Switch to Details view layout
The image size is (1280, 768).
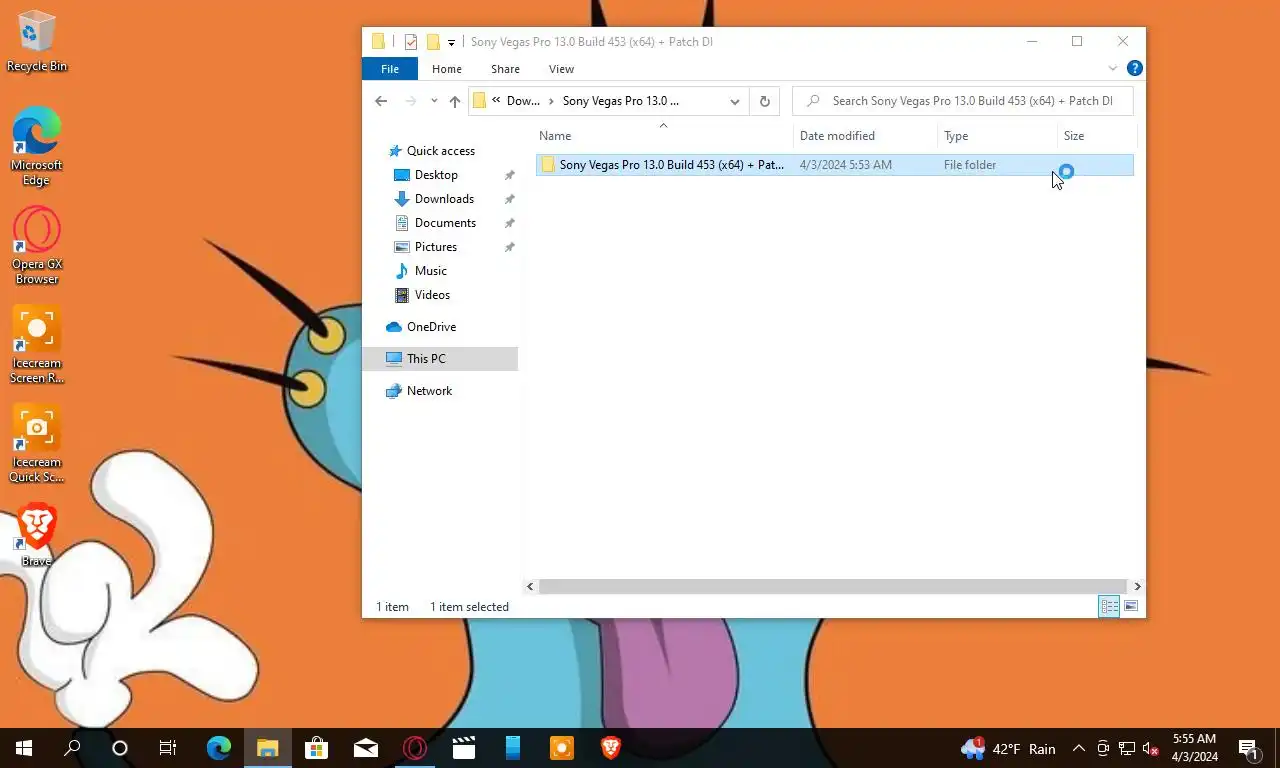(x=1109, y=606)
